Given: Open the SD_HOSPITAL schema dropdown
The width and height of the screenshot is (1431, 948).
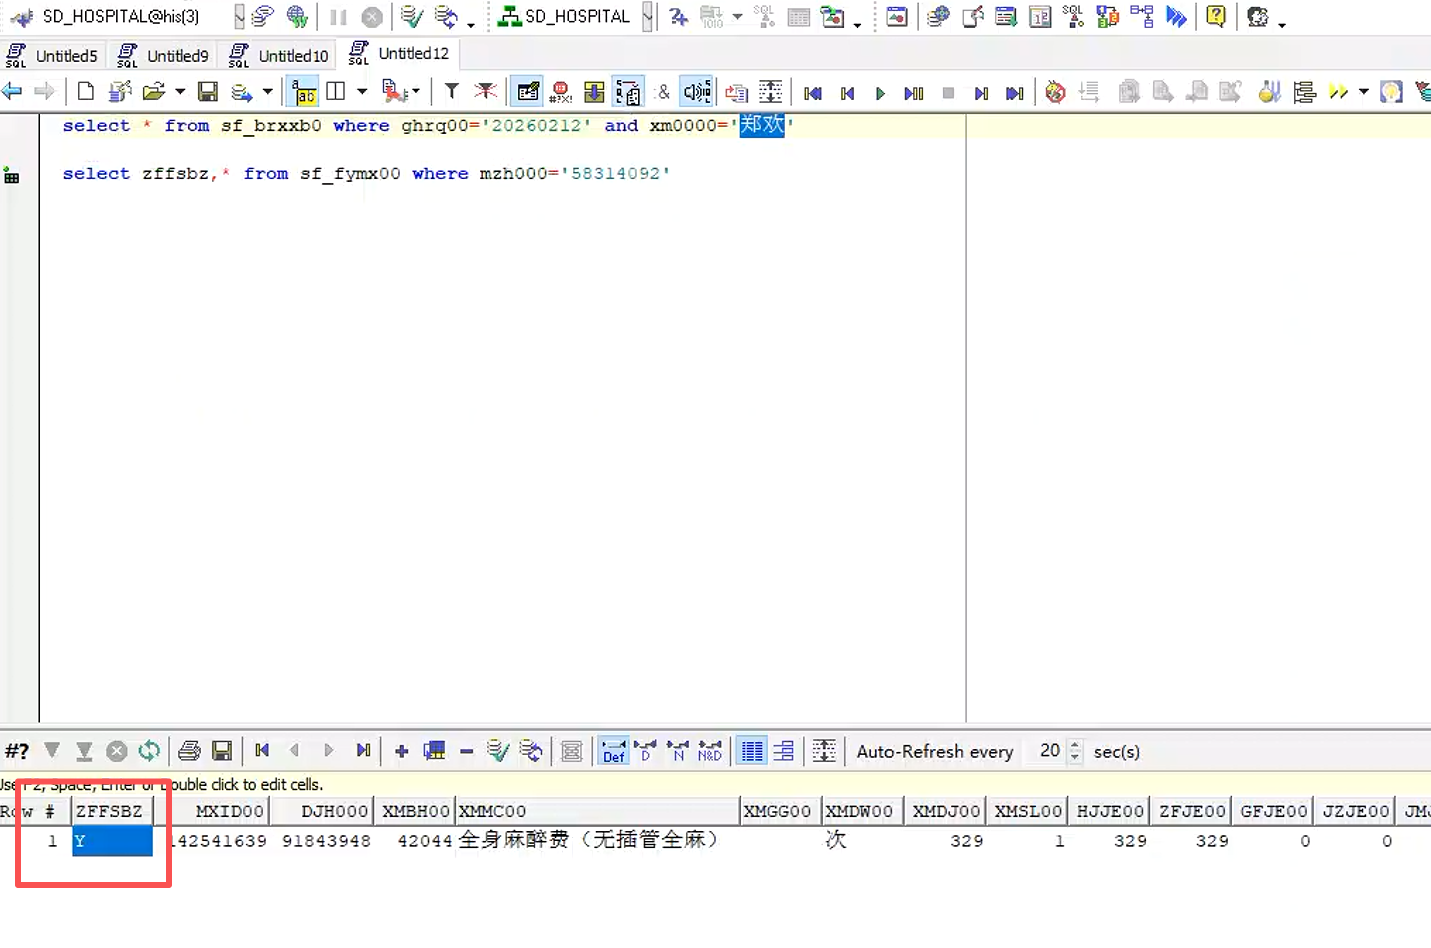Looking at the screenshot, I should (x=648, y=17).
